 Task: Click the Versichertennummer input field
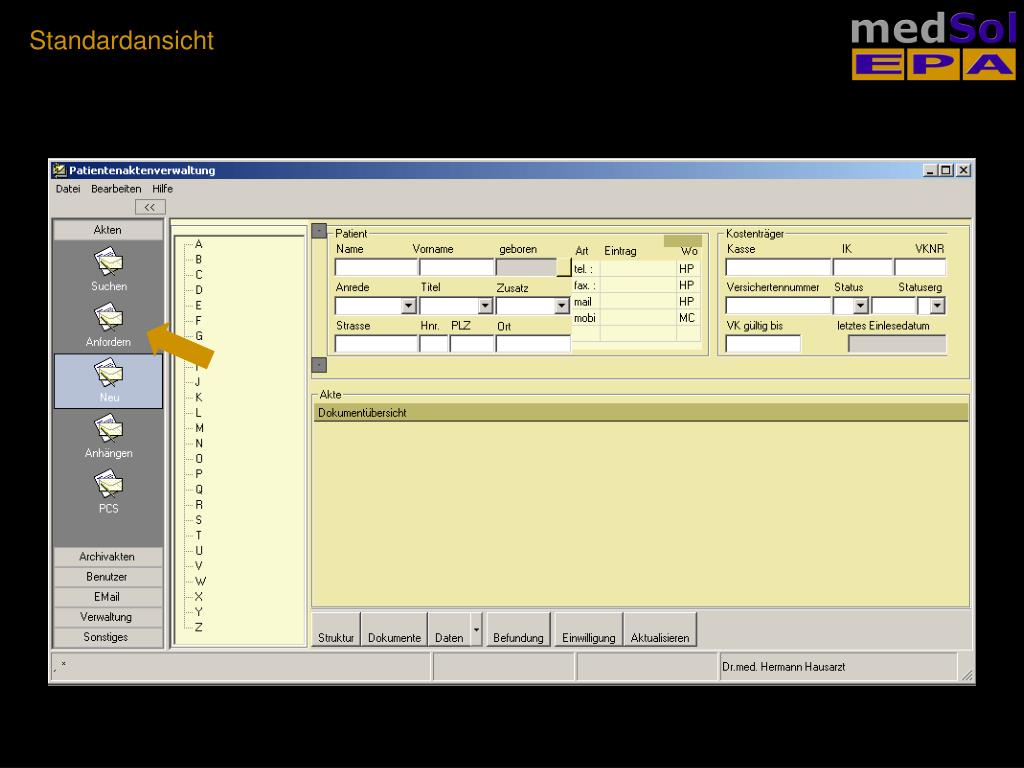pos(778,306)
